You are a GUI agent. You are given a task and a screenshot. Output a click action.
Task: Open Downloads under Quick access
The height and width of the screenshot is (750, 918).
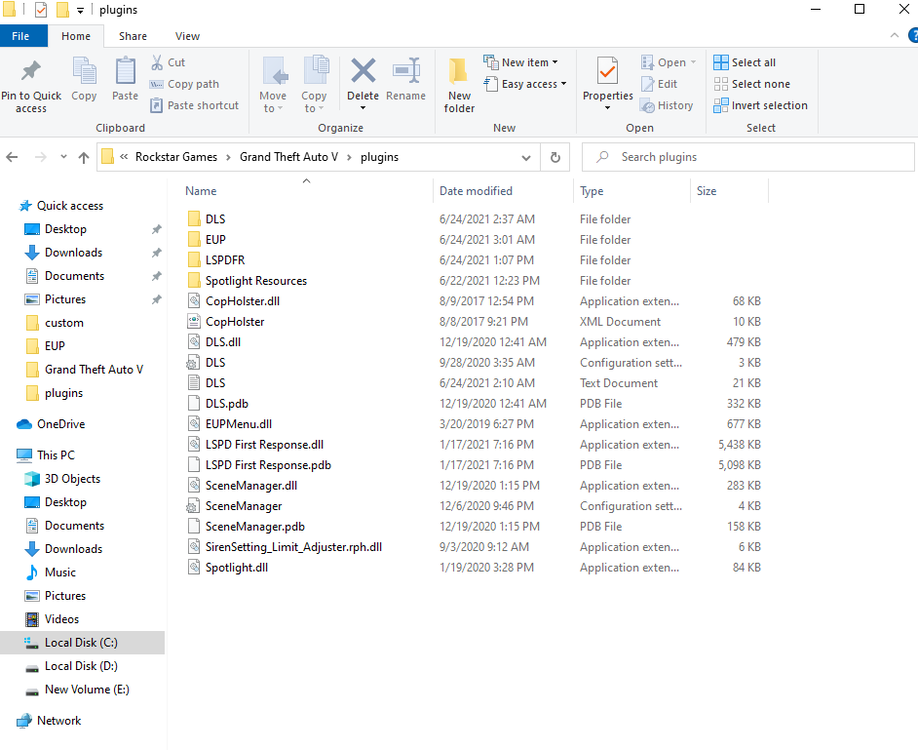(x=73, y=252)
